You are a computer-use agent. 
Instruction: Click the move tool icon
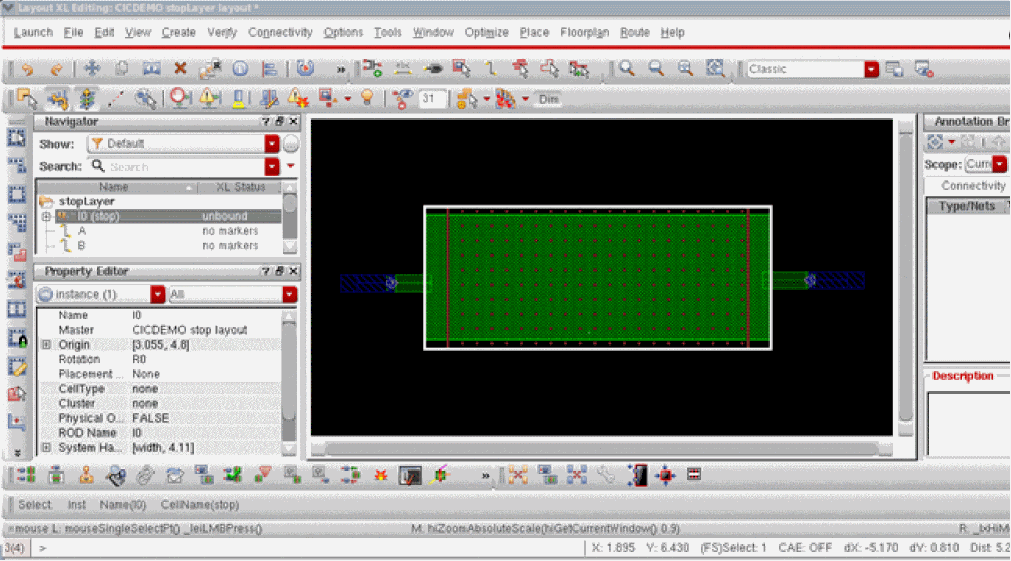[x=91, y=69]
